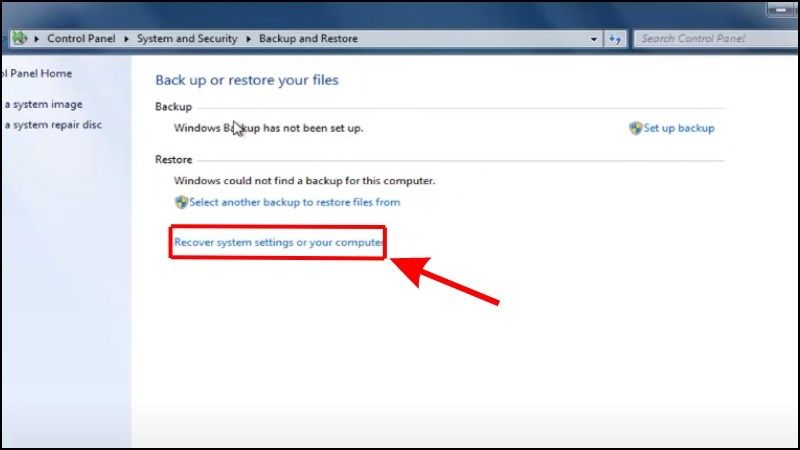Click the Restore section label
The image size is (800, 450).
point(173,160)
